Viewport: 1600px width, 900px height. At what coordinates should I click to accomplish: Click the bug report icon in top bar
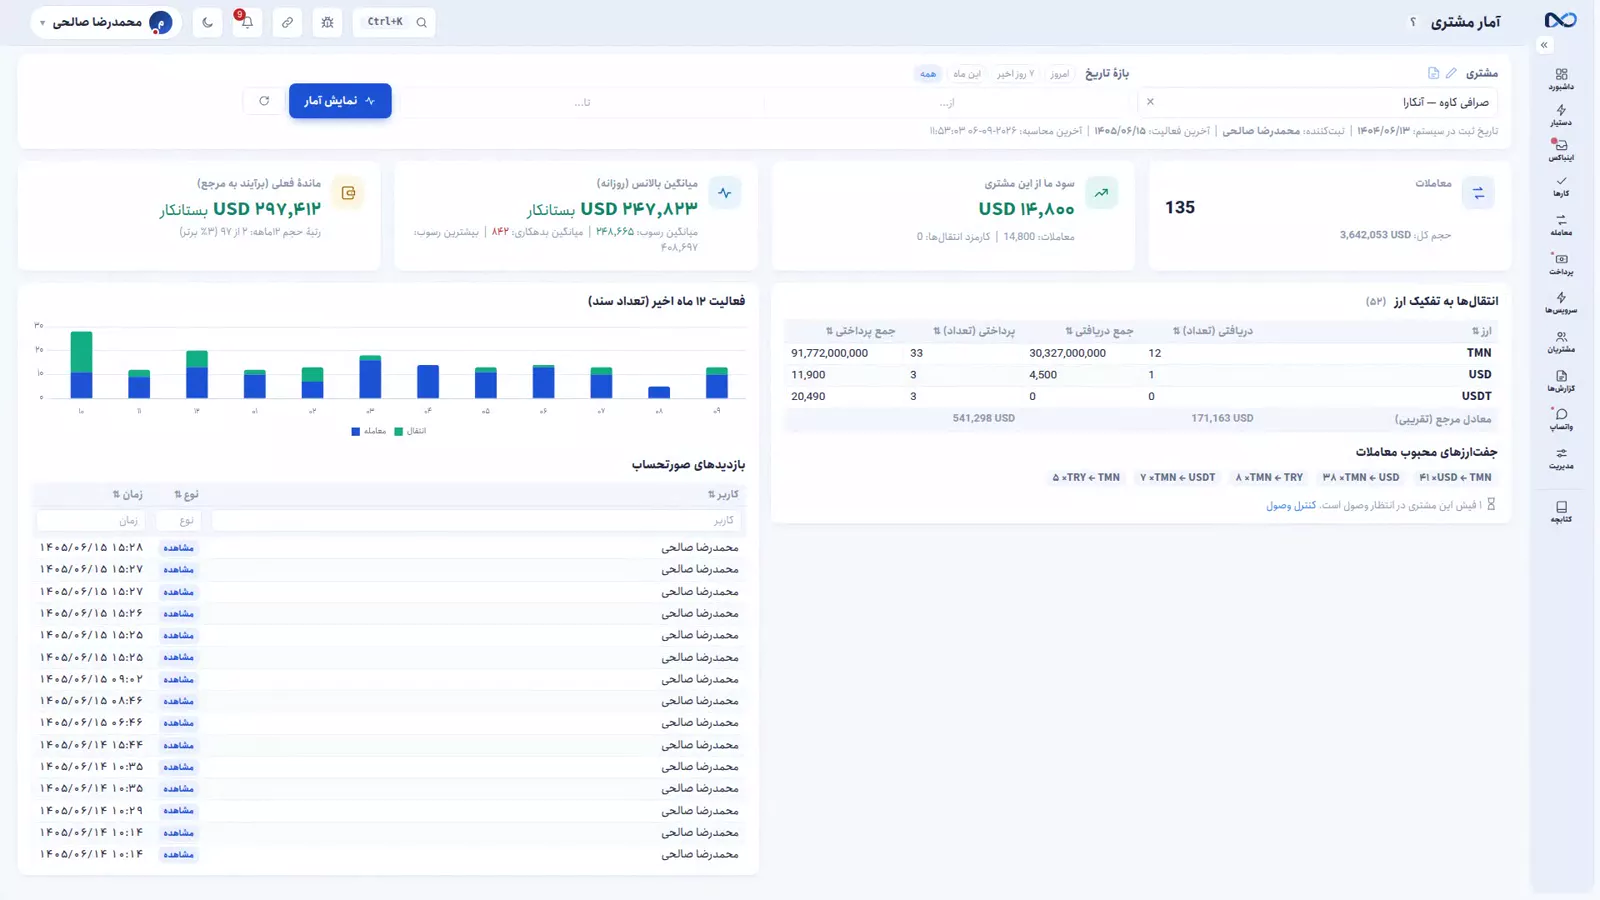click(x=327, y=22)
